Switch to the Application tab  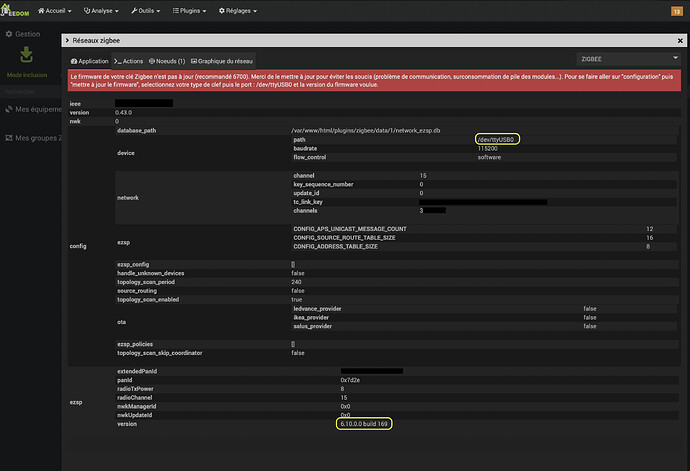89,60
